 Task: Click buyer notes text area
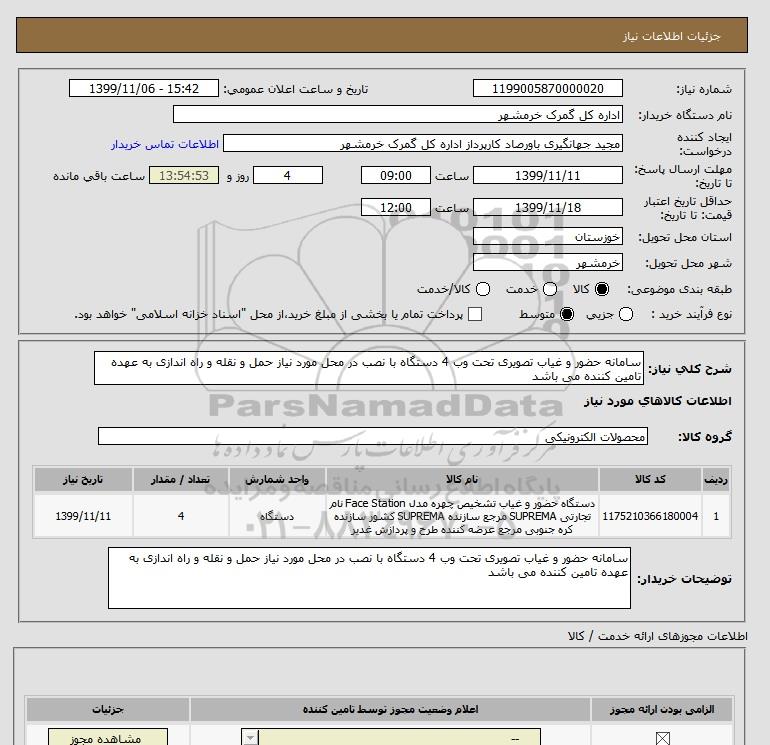click(369, 578)
